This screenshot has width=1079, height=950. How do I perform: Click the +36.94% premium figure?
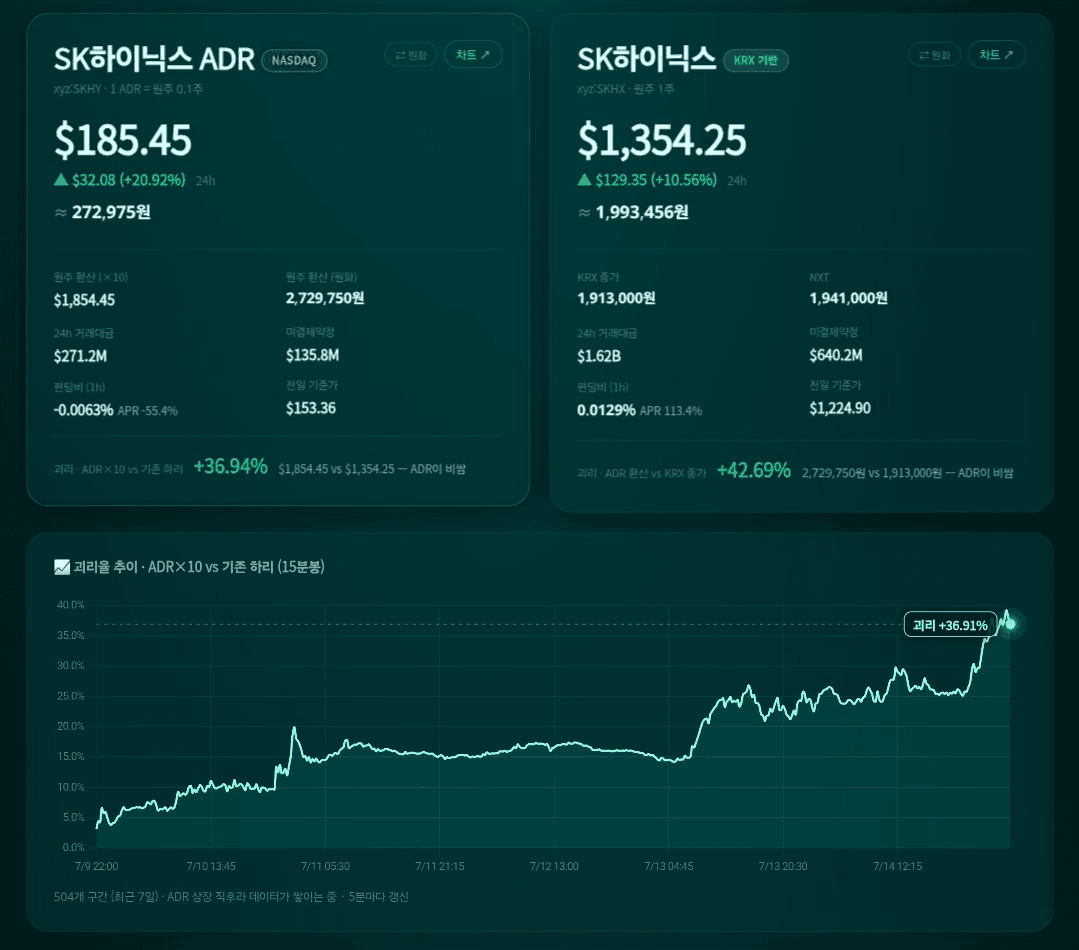pos(231,466)
